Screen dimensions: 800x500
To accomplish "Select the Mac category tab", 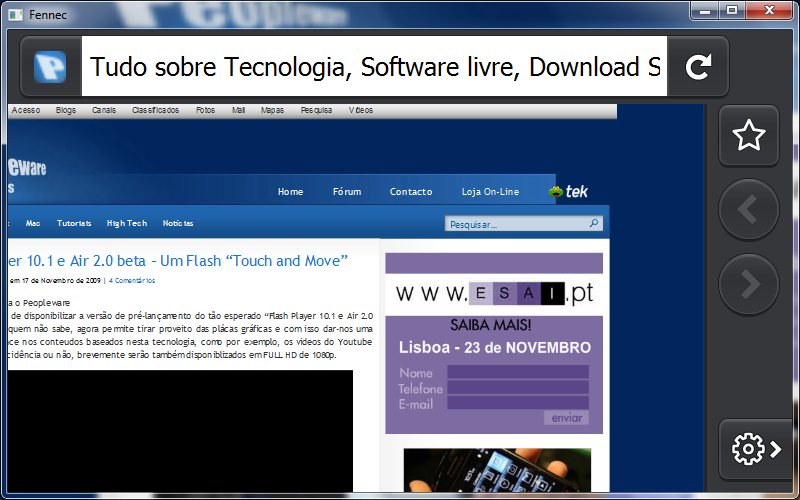I will pos(33,223).
